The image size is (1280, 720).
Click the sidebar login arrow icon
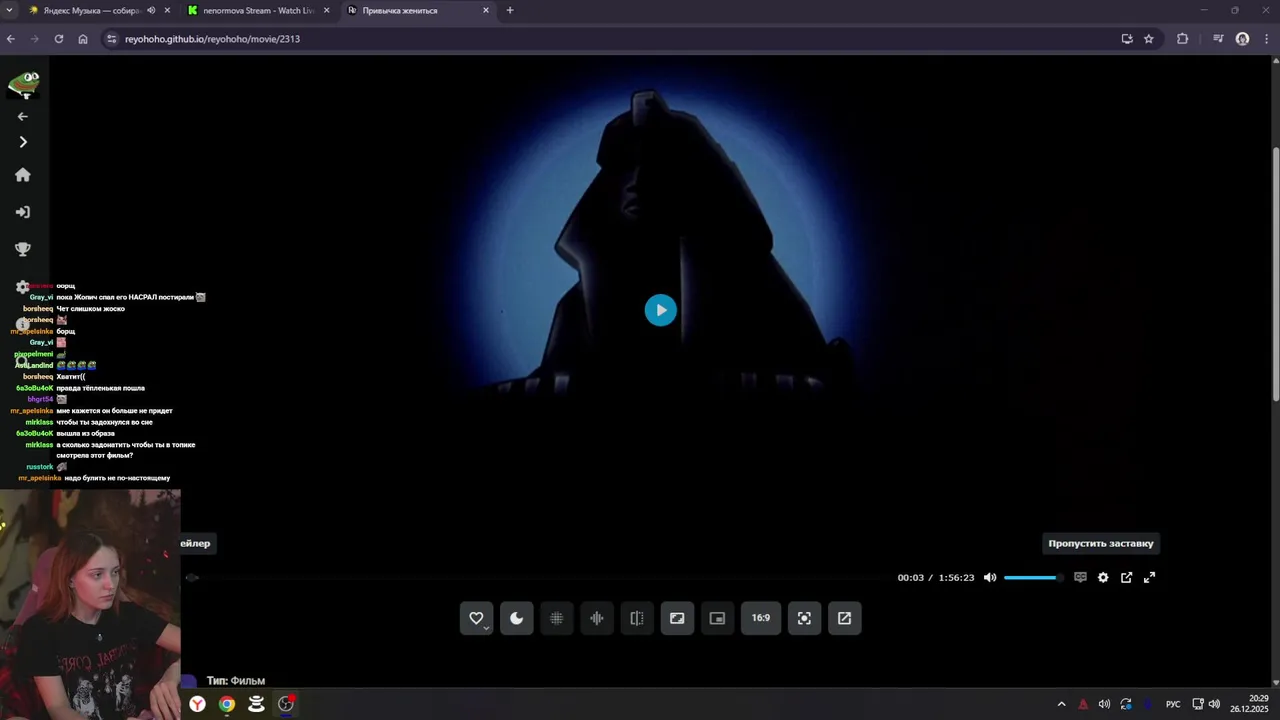pos(22,212)
